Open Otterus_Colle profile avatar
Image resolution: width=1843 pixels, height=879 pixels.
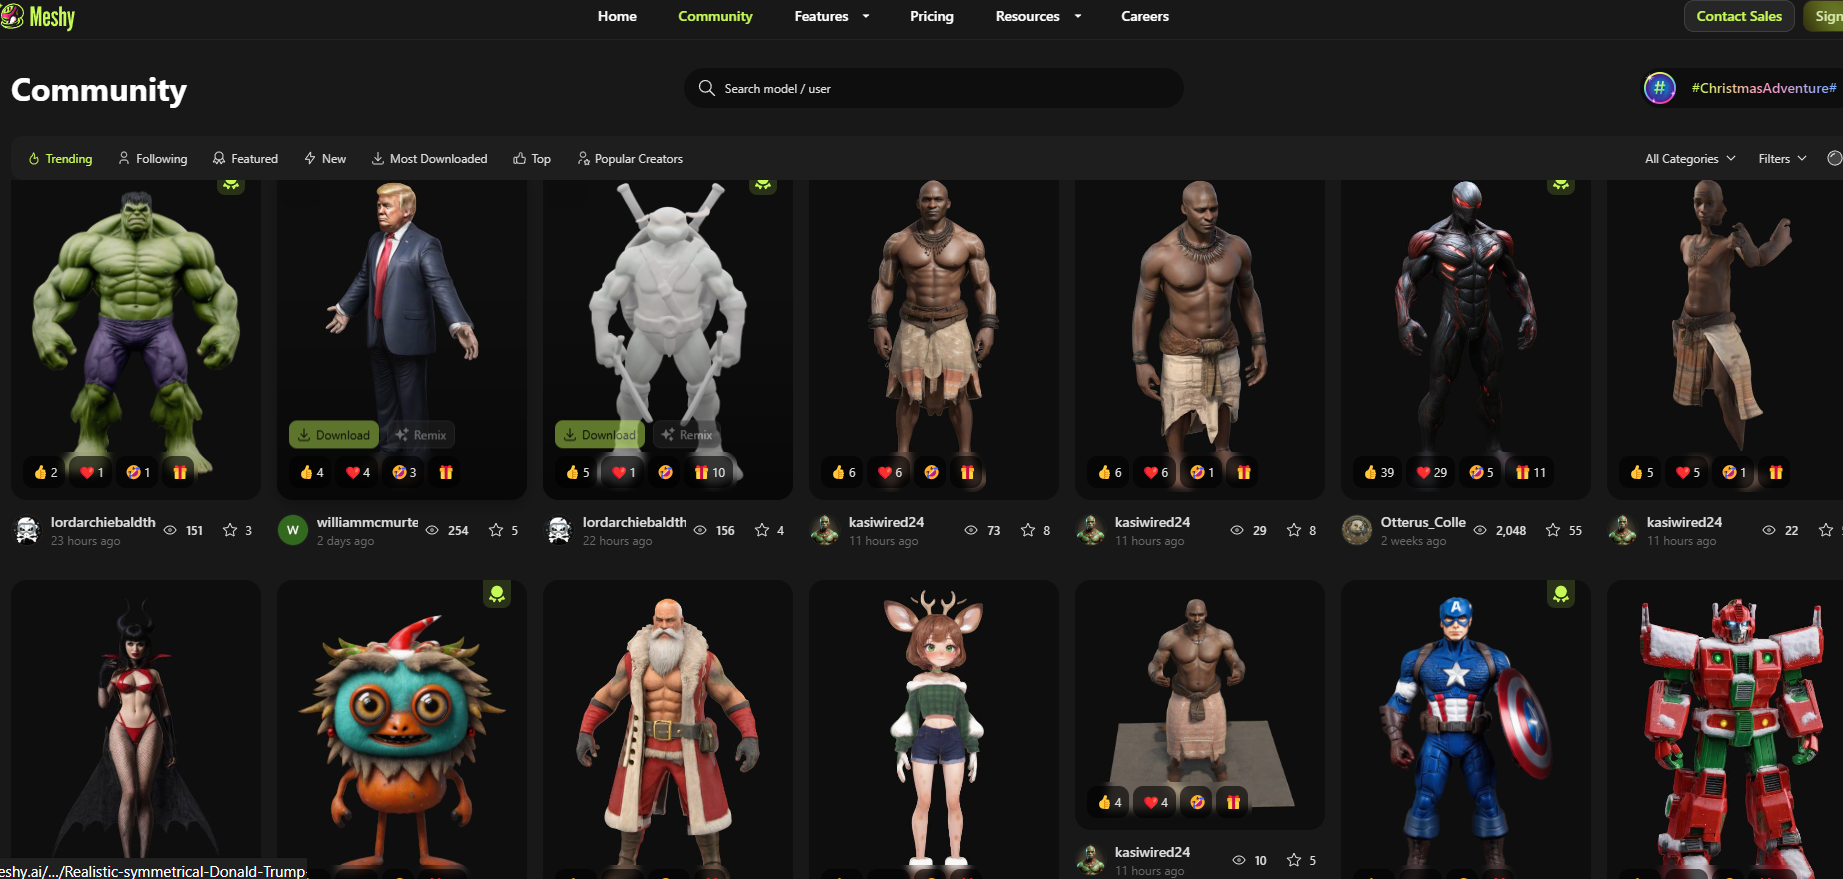click(1357, 530)
